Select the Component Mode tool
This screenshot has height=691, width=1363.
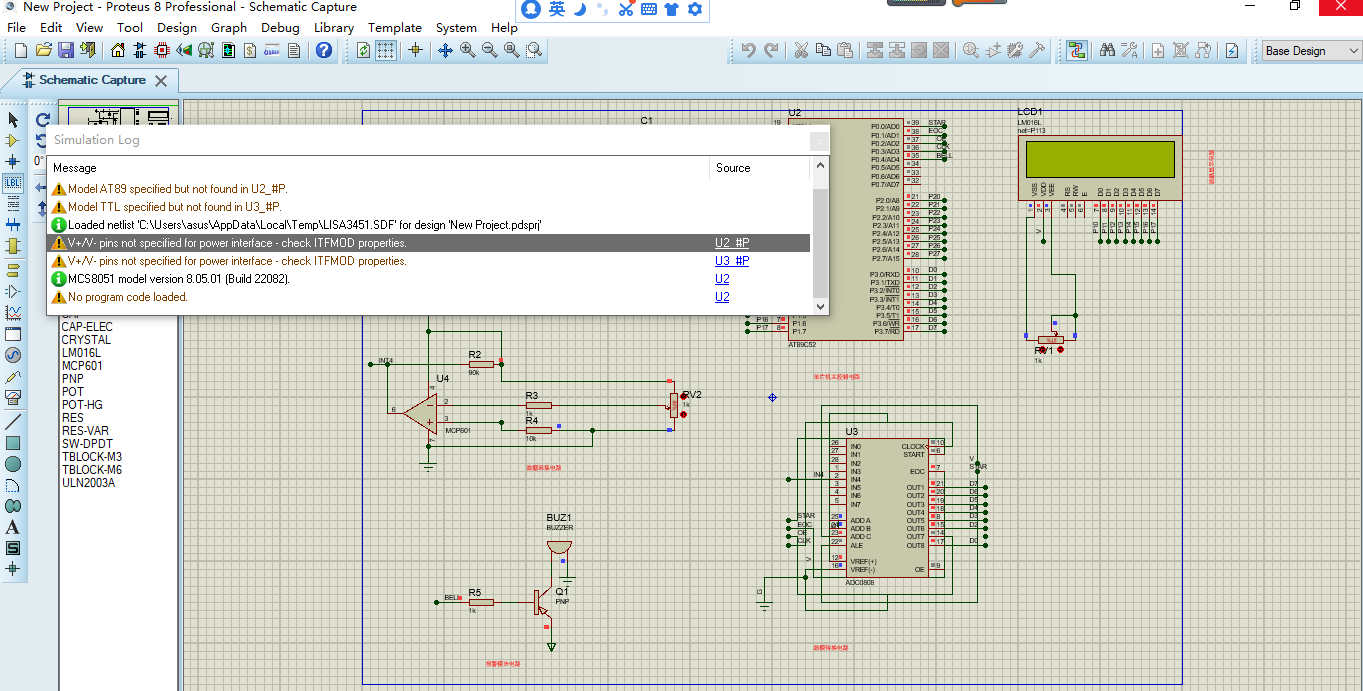pyautogui.click(x=13, y=141)
